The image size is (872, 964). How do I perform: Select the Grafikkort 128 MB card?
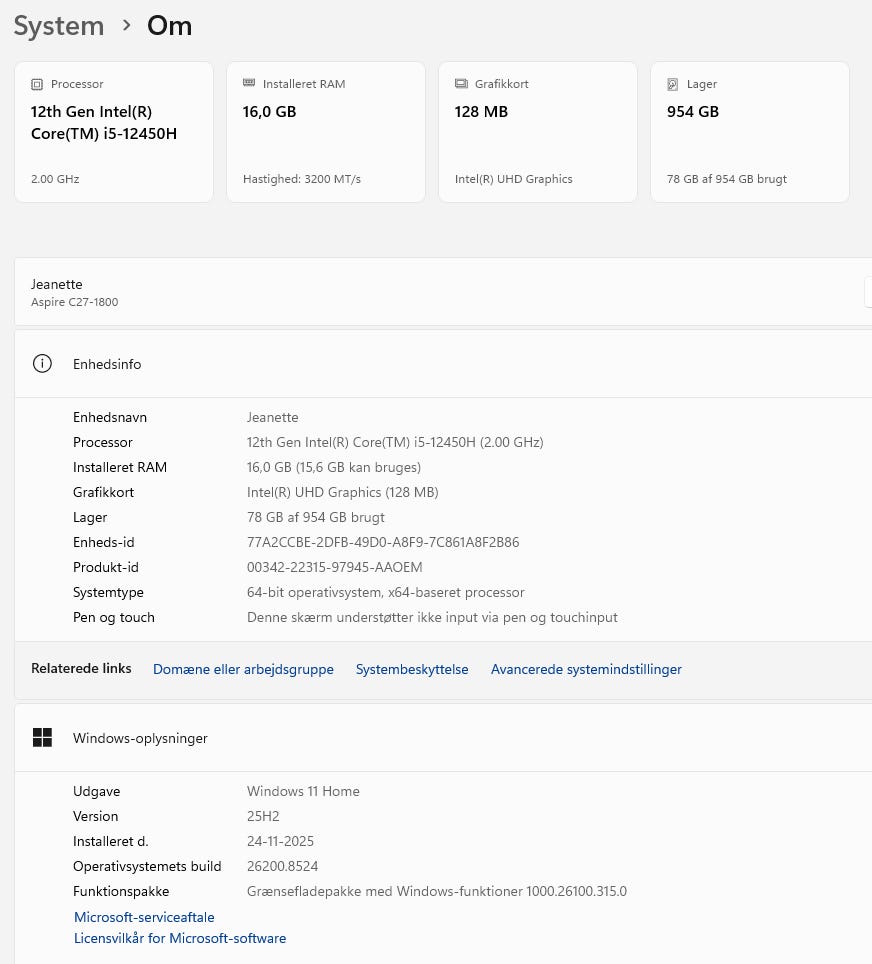point(537,132)
